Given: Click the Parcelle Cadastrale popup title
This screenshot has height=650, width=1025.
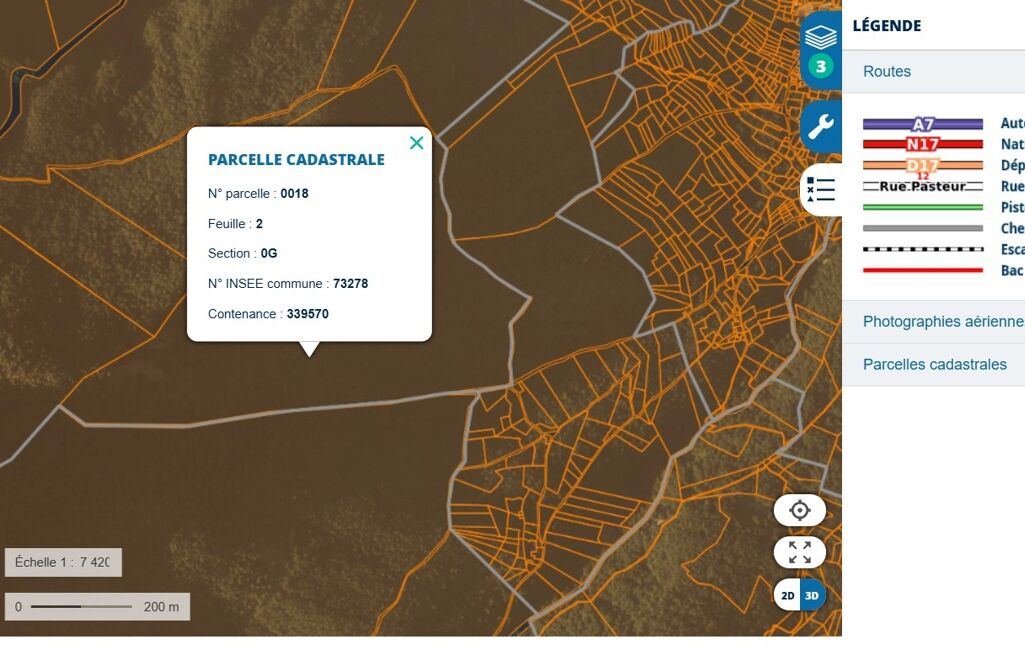Looking at the screenshot, I should point(296,160).
